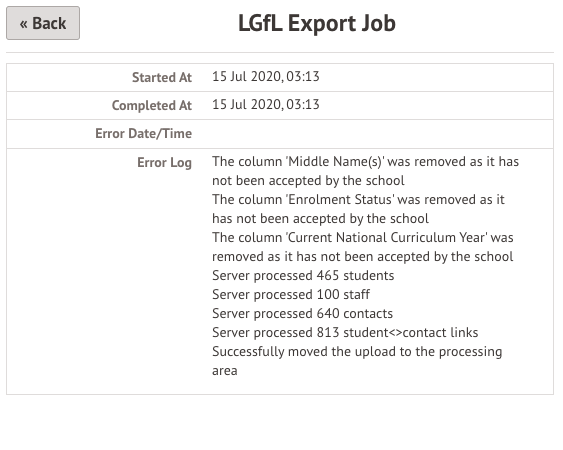Click the Started At label

[162, 77]
